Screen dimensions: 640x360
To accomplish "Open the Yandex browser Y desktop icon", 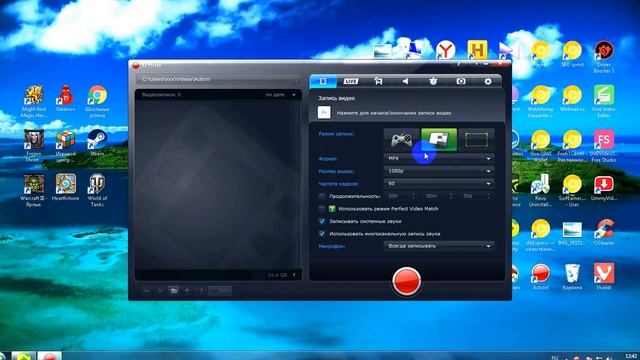I will [446, 50].
